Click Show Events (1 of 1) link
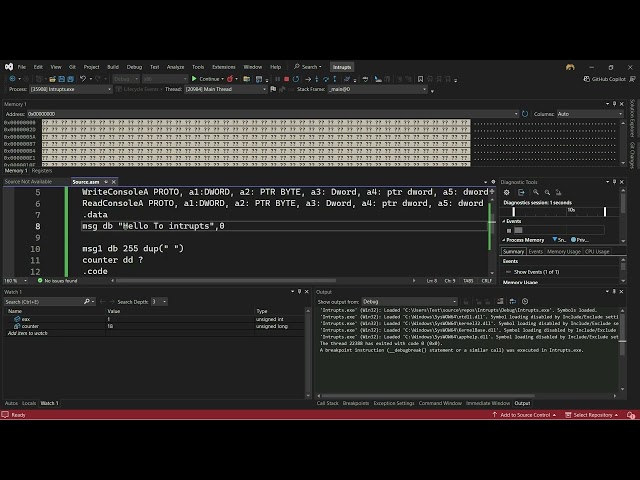Screen dimensions: 640x480 click(536, 272)
